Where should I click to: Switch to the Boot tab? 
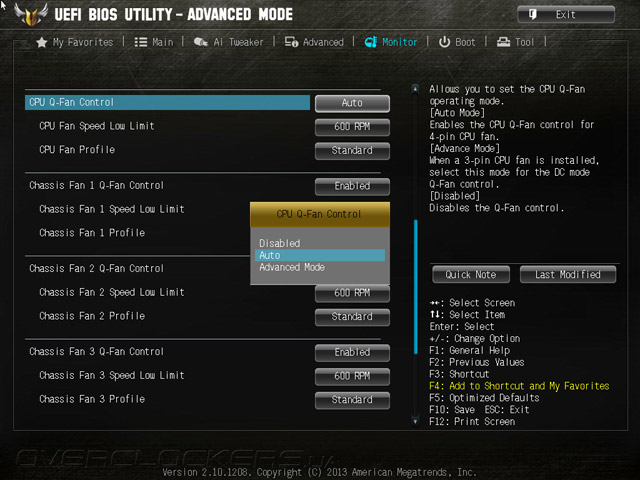click(x=457, y=42)
